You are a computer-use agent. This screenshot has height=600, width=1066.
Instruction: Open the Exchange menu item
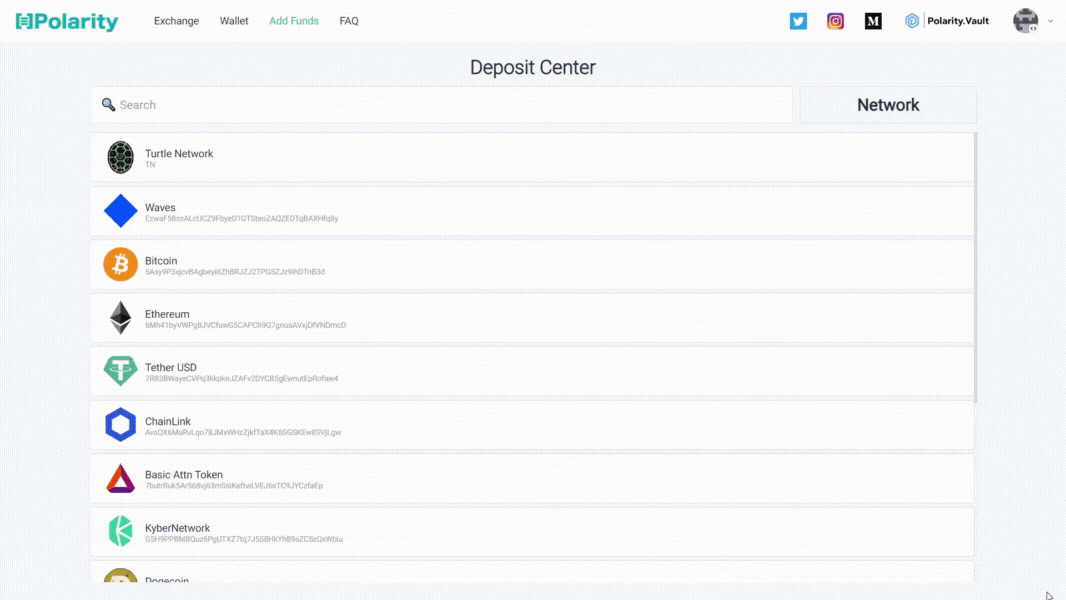176,21
